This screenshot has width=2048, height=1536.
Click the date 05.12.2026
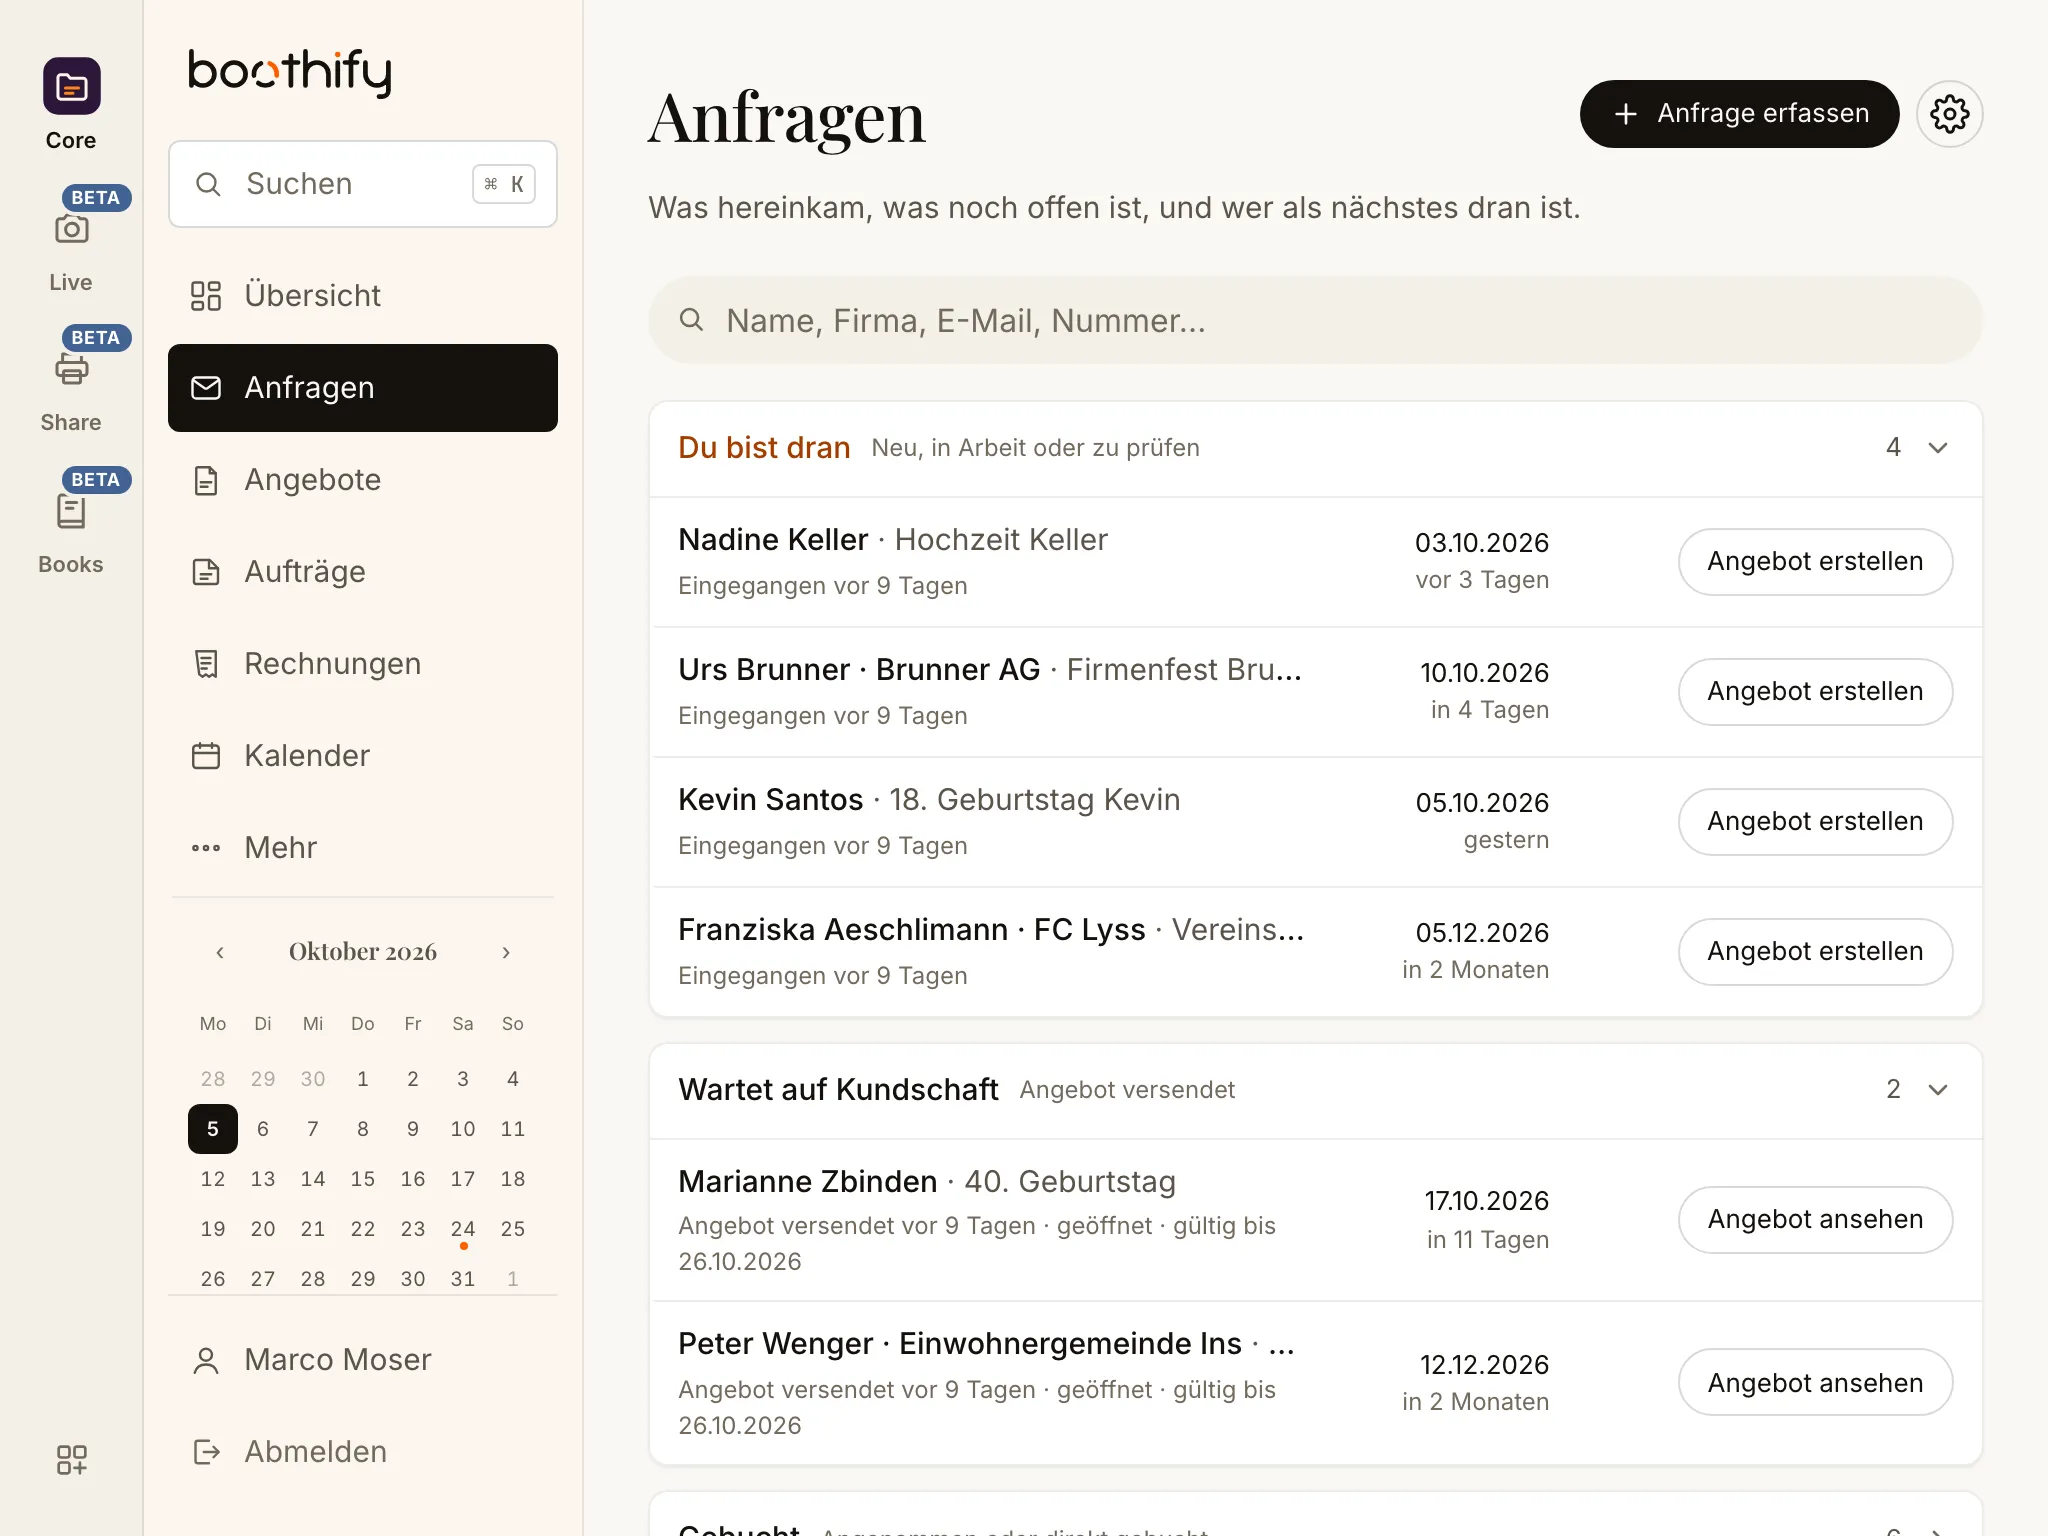pos(1482,933)
